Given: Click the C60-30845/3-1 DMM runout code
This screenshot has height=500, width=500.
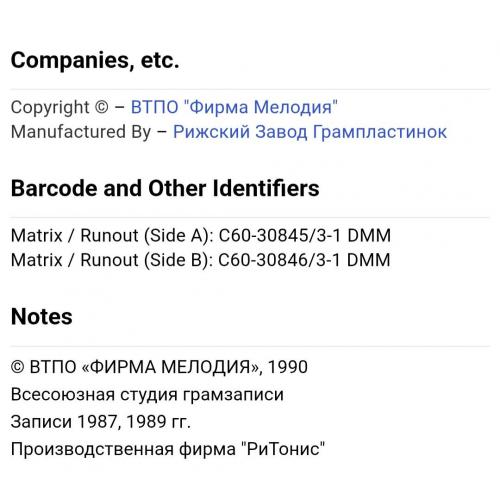Looking at the screenshot, I should [305, 235].
